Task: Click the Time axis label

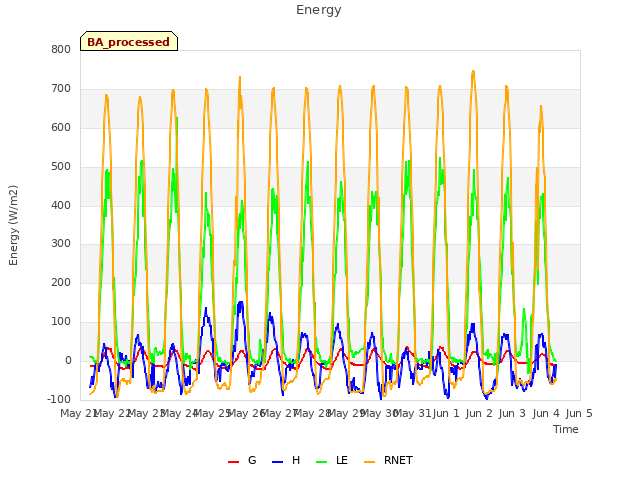Action: [x=566, y=429]
